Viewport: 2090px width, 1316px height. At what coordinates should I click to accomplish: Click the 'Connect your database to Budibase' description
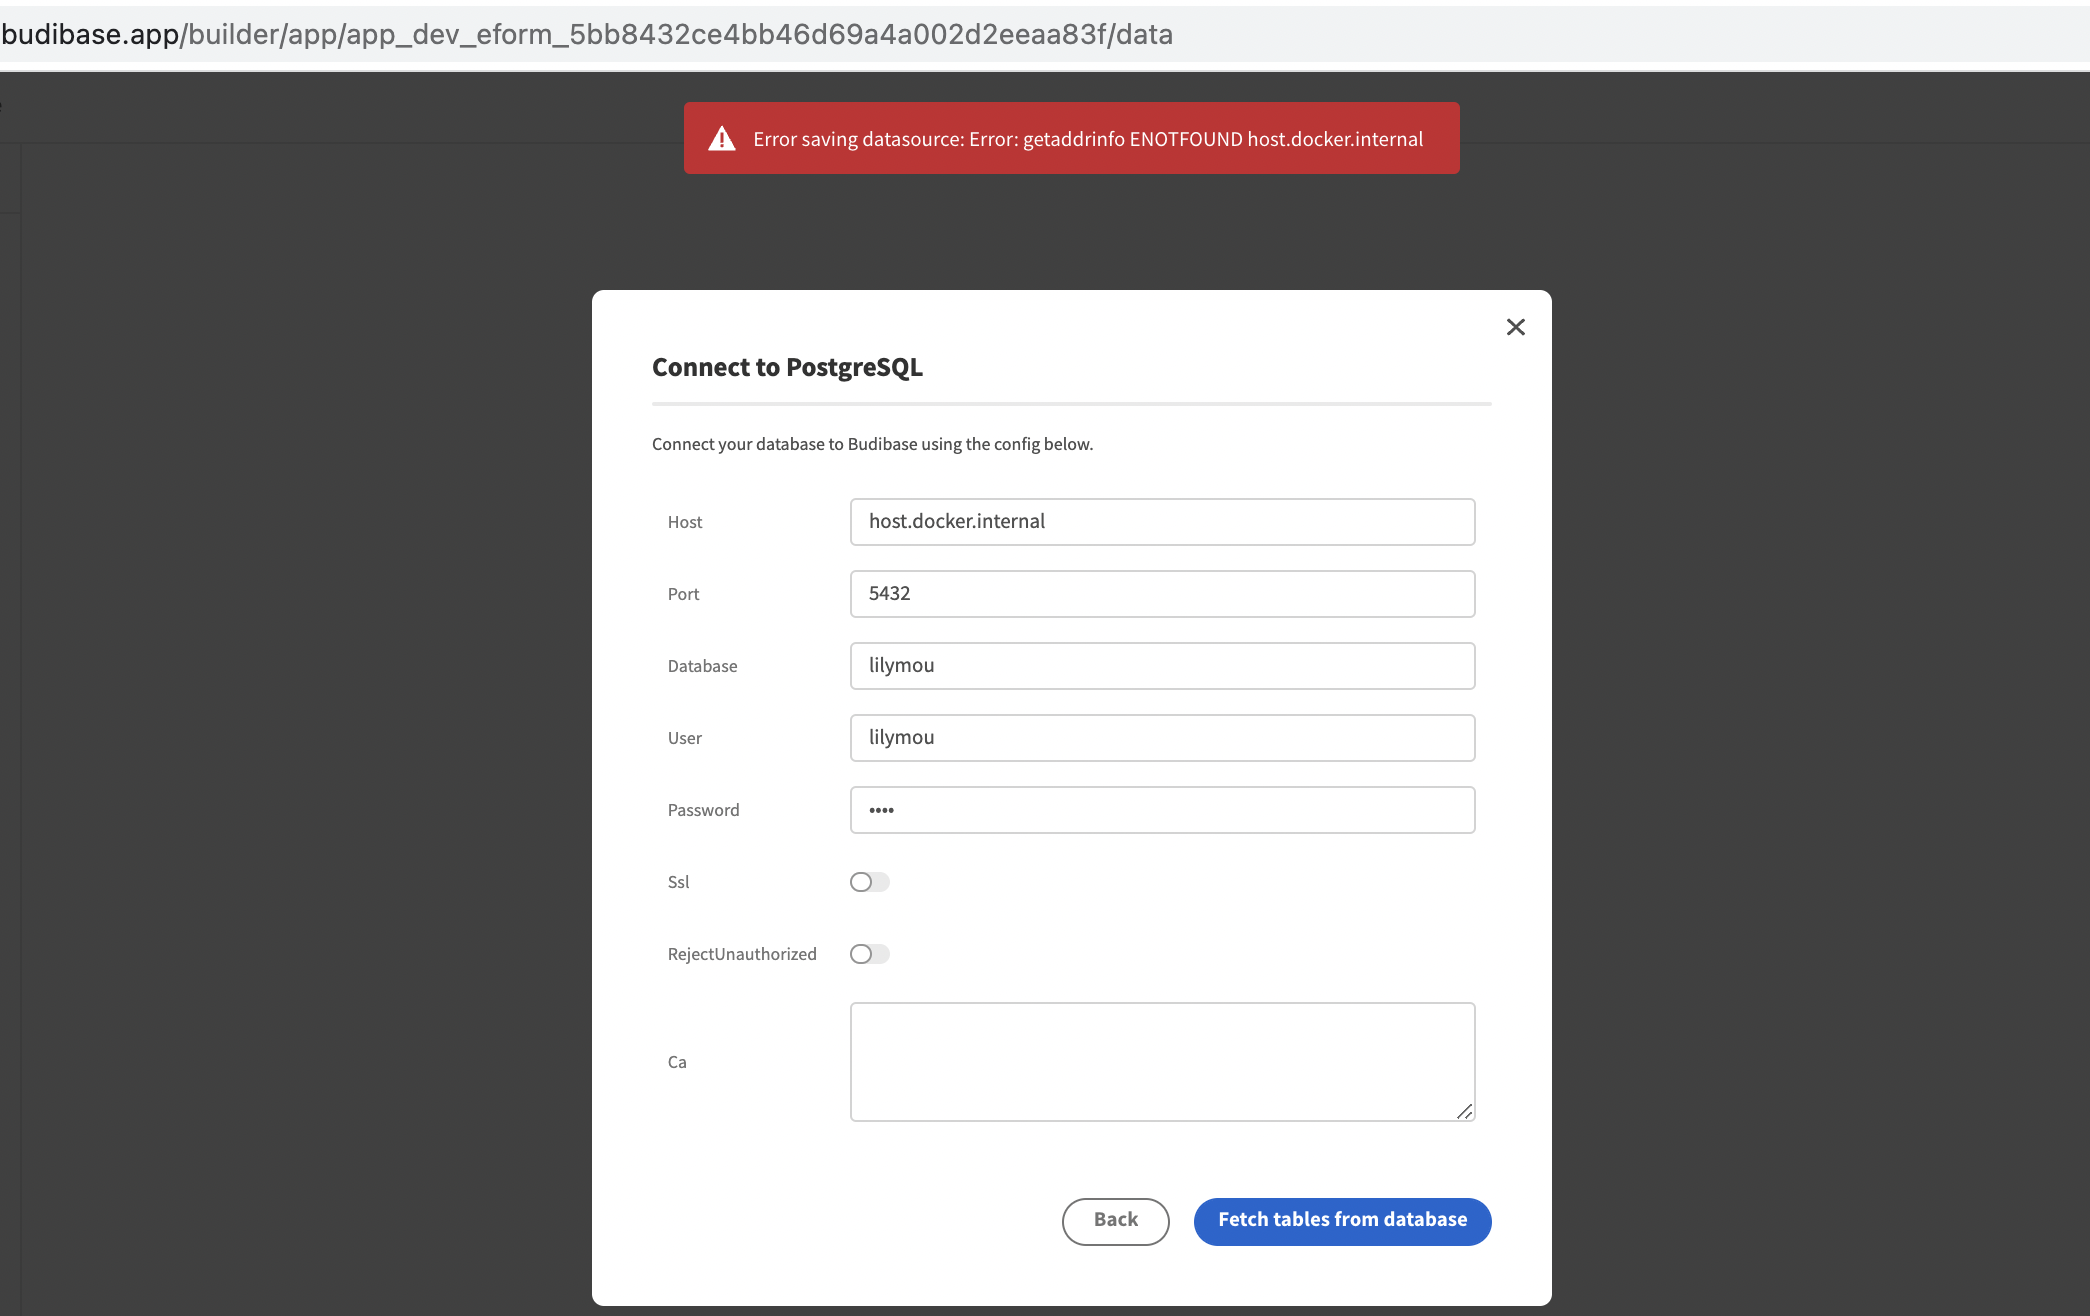872,444
